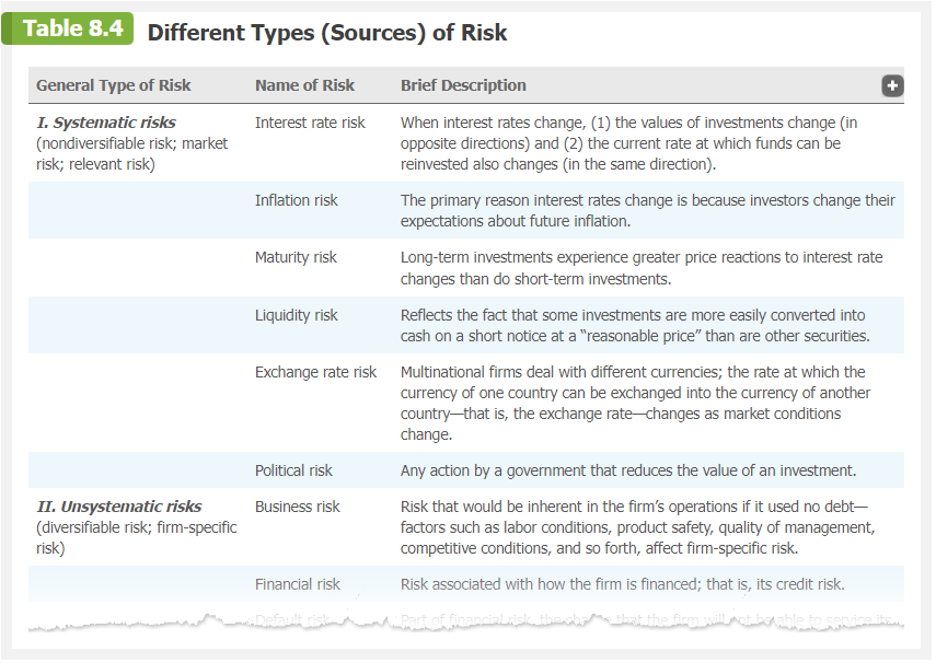This screenshot has width=936, height=664.
Task: Click the Brief Description column header
Action: [x=463, y=86]
